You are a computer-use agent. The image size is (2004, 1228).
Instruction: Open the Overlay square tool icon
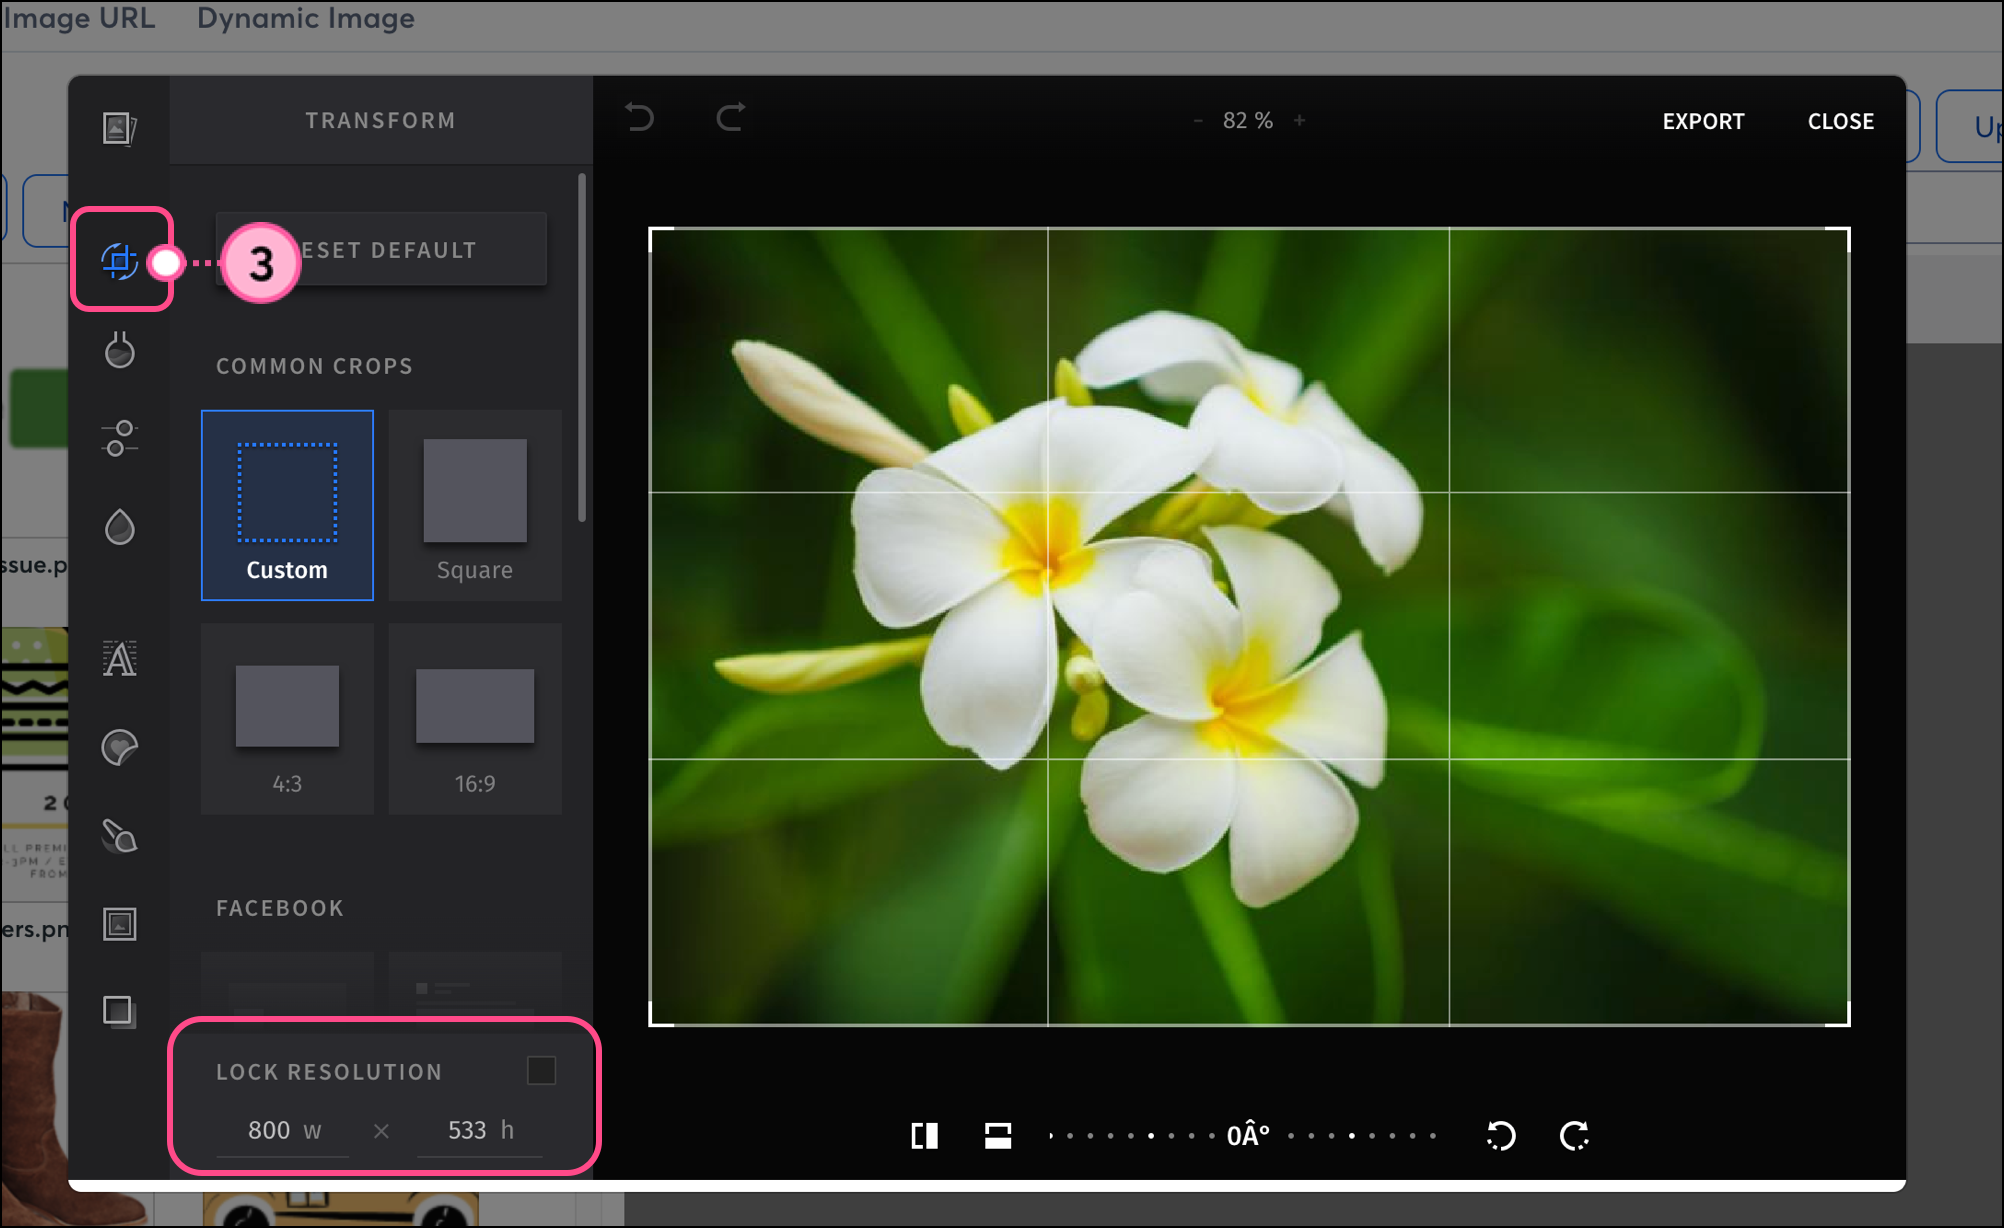pyautogui.click(x=118, y=1011)
